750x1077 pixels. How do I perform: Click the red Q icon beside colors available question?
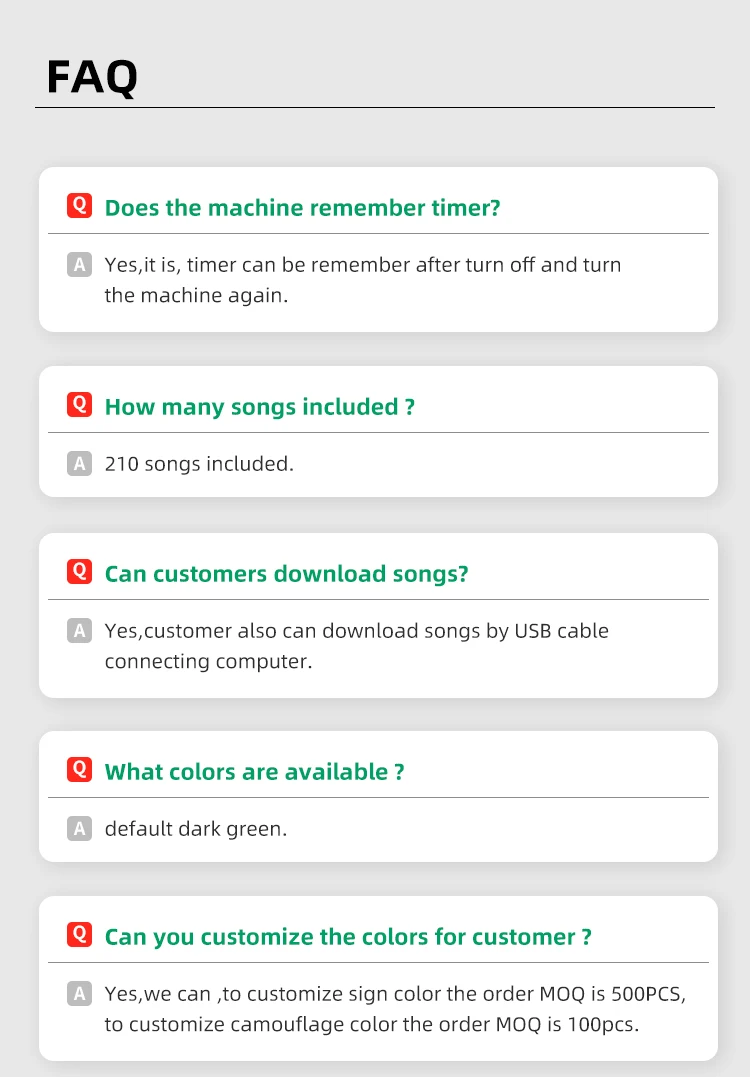[79, 770]
